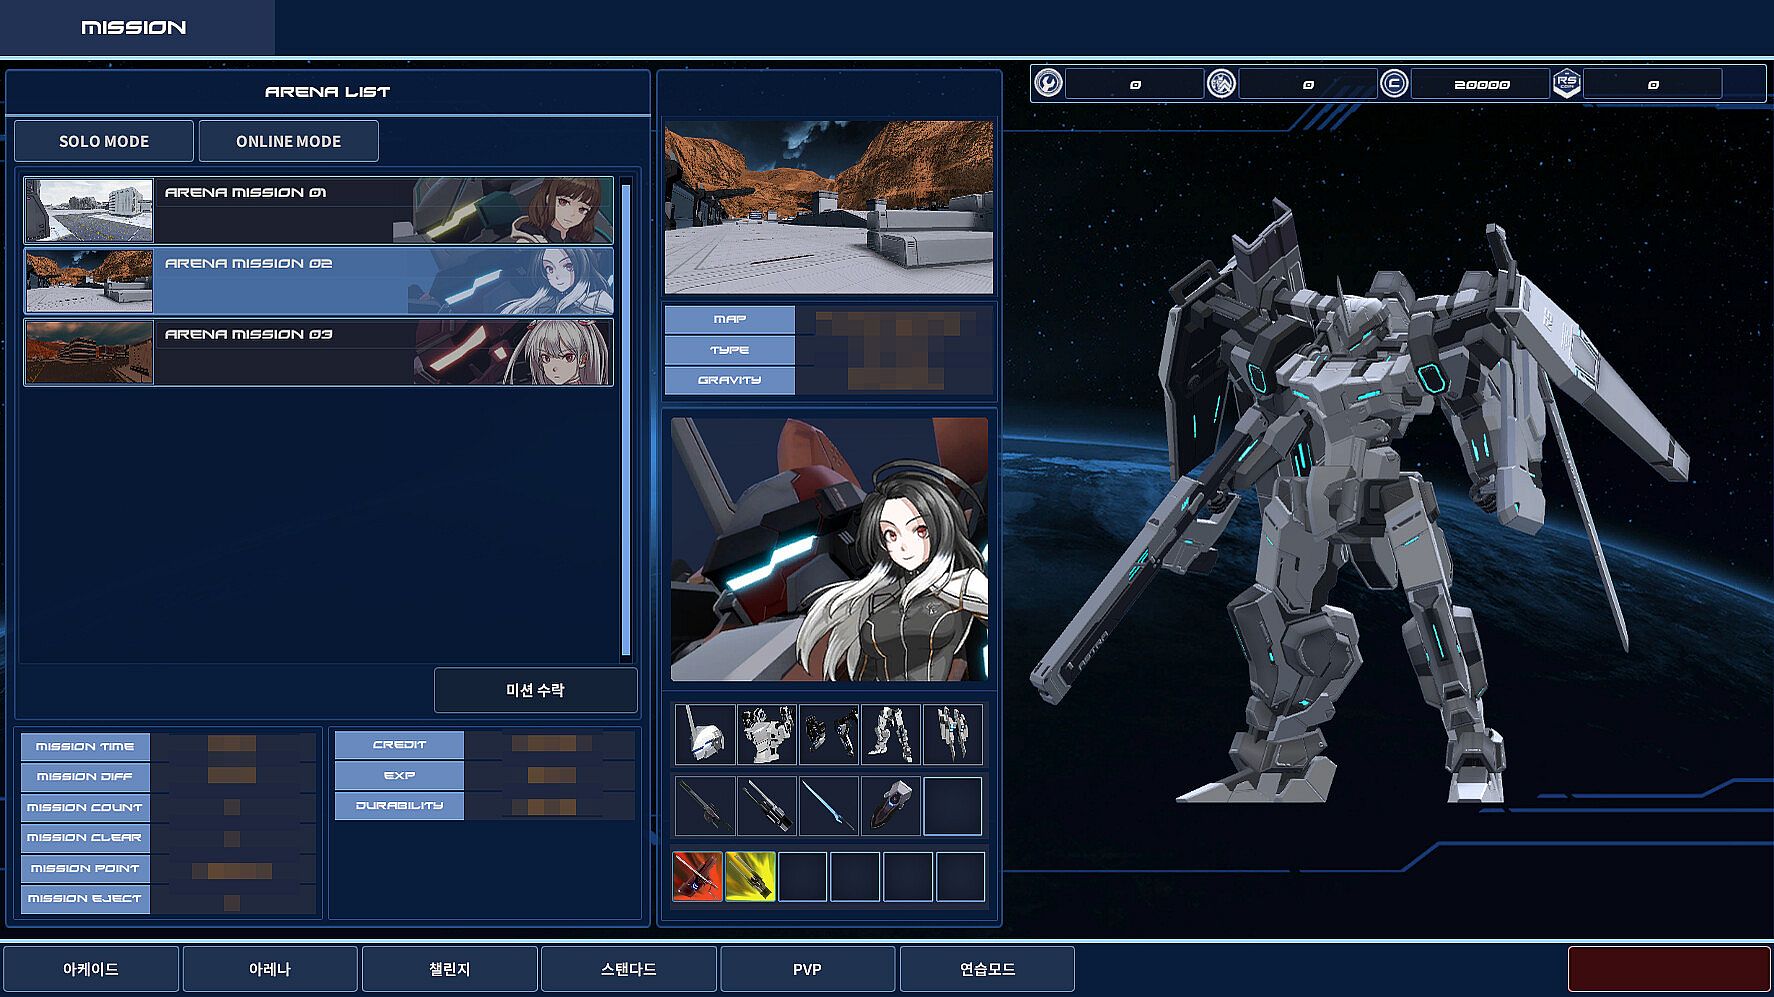Activate the red background skill icon
This screenshot has height=997, width=1774.
click(x=698, y=877)
